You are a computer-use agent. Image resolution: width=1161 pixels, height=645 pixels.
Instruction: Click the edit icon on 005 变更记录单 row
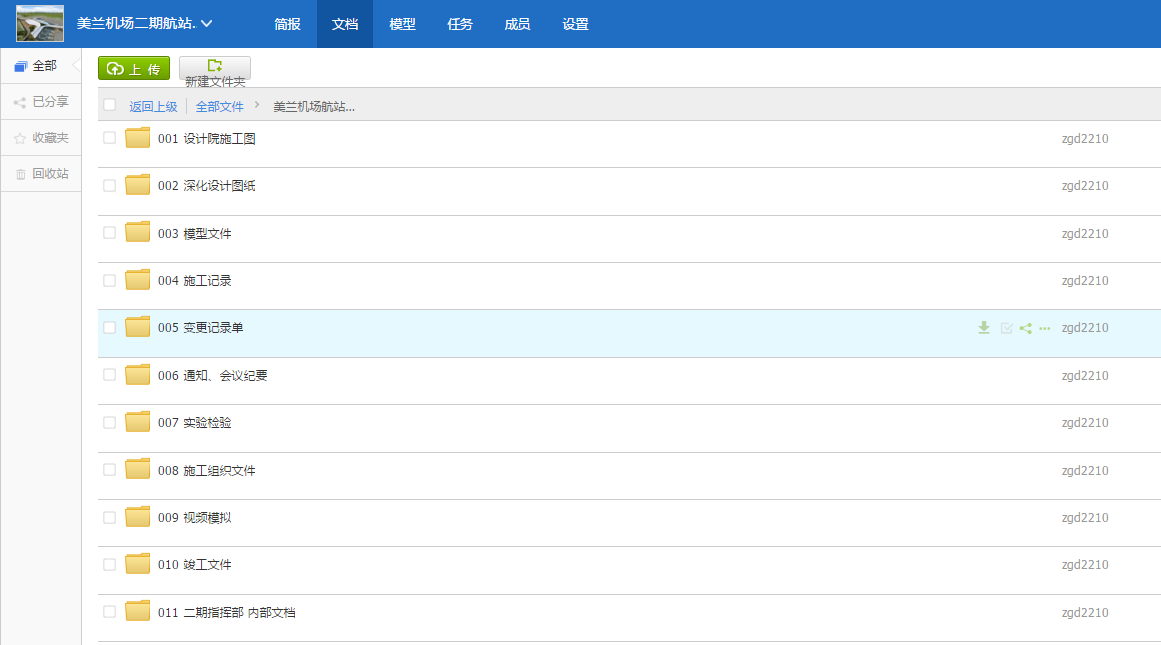click(1006, 328)
